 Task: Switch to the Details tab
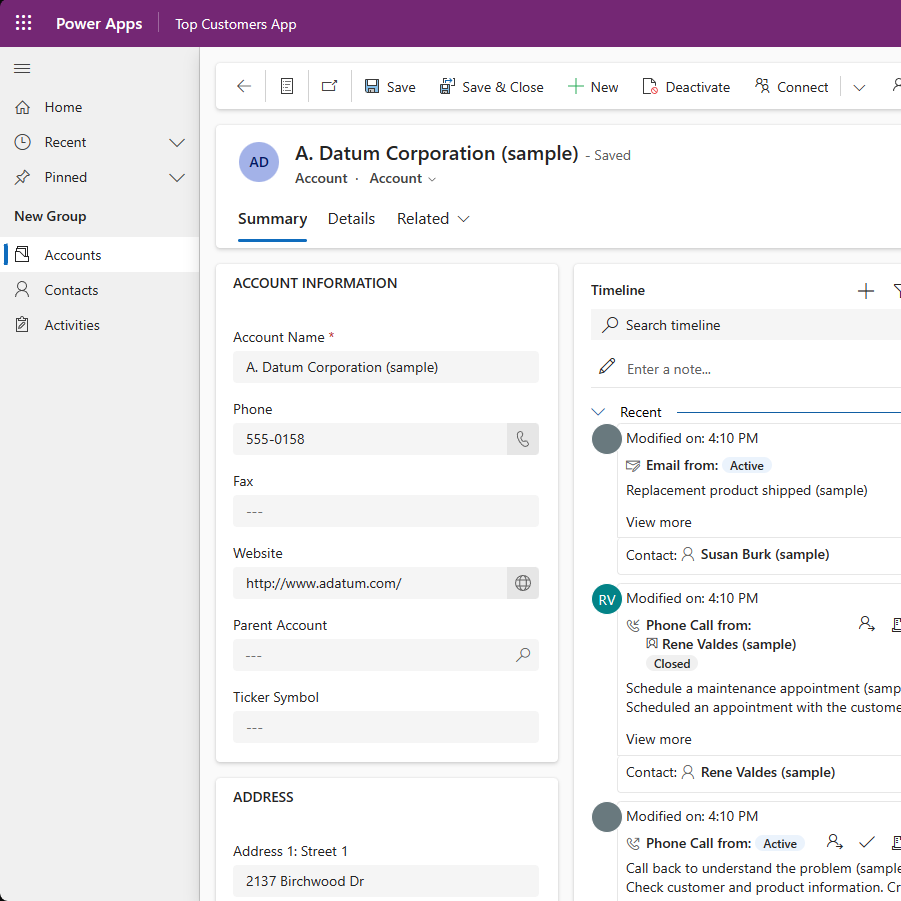(x=351, y=219)
